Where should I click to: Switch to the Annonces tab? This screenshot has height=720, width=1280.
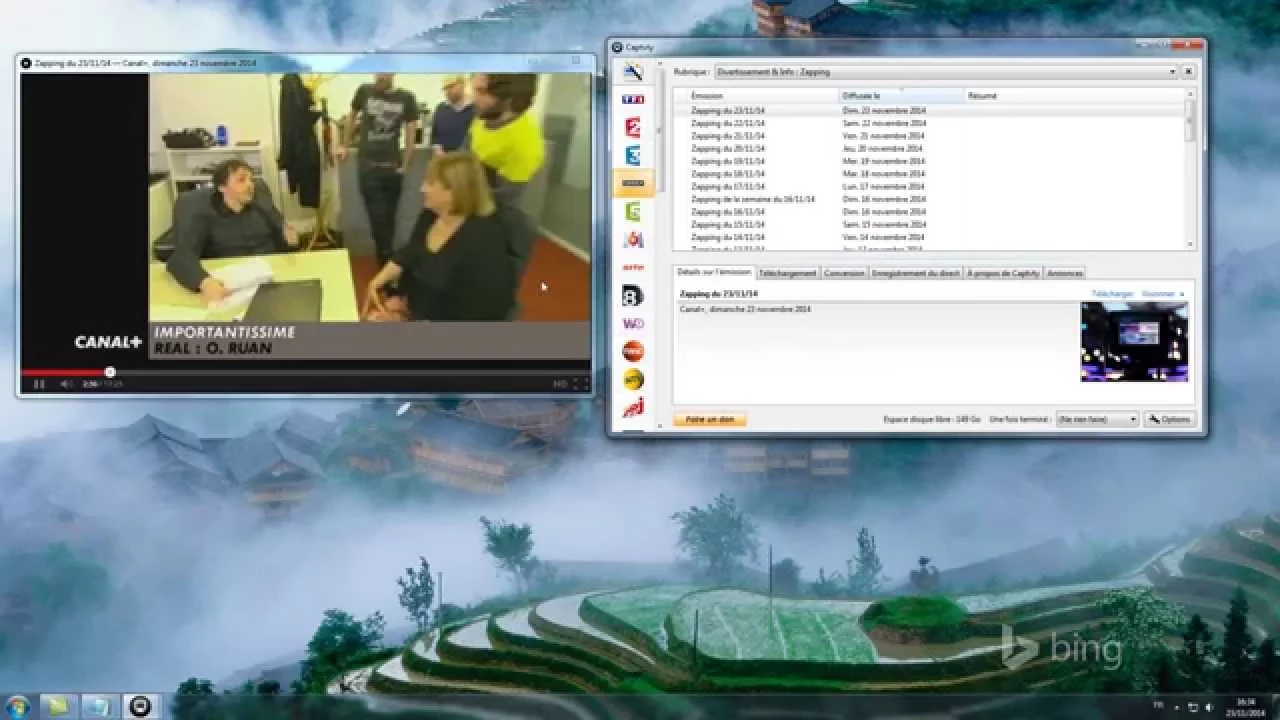point(1065,273)
